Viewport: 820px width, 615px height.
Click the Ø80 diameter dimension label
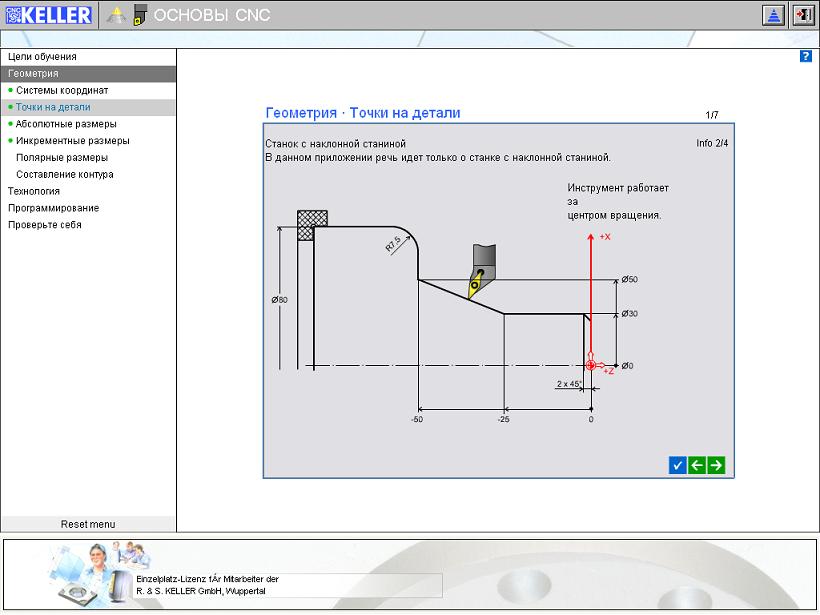pyautogui.click(x=279, y=300)
